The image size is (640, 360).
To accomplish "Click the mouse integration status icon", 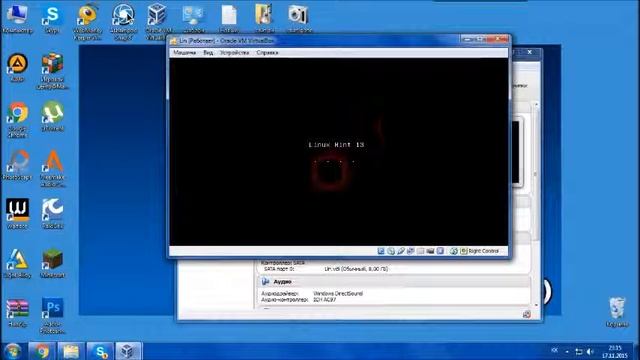I will [453, 251].
